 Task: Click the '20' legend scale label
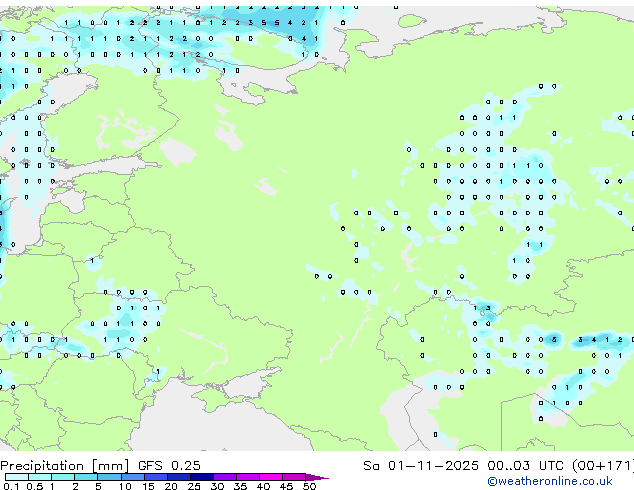pyautogui.click(x=171, y=486)
